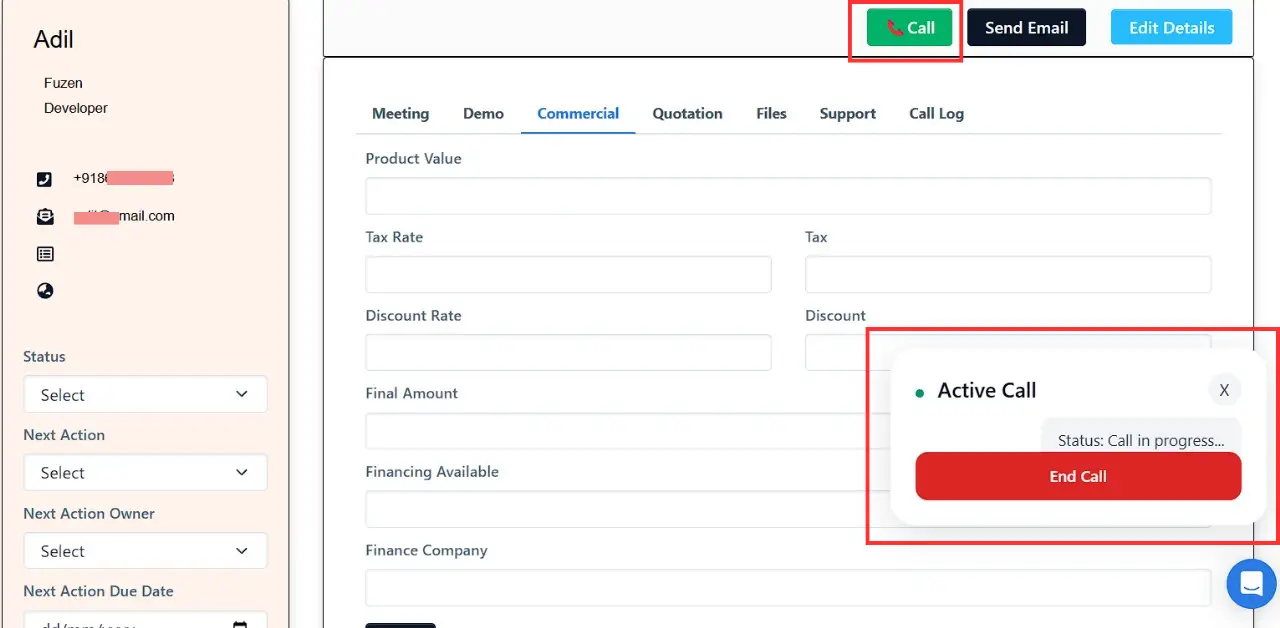Viewport: 1280px width, 628px height.
Task: Open the Quotation tab
Action: click(687, 113)
